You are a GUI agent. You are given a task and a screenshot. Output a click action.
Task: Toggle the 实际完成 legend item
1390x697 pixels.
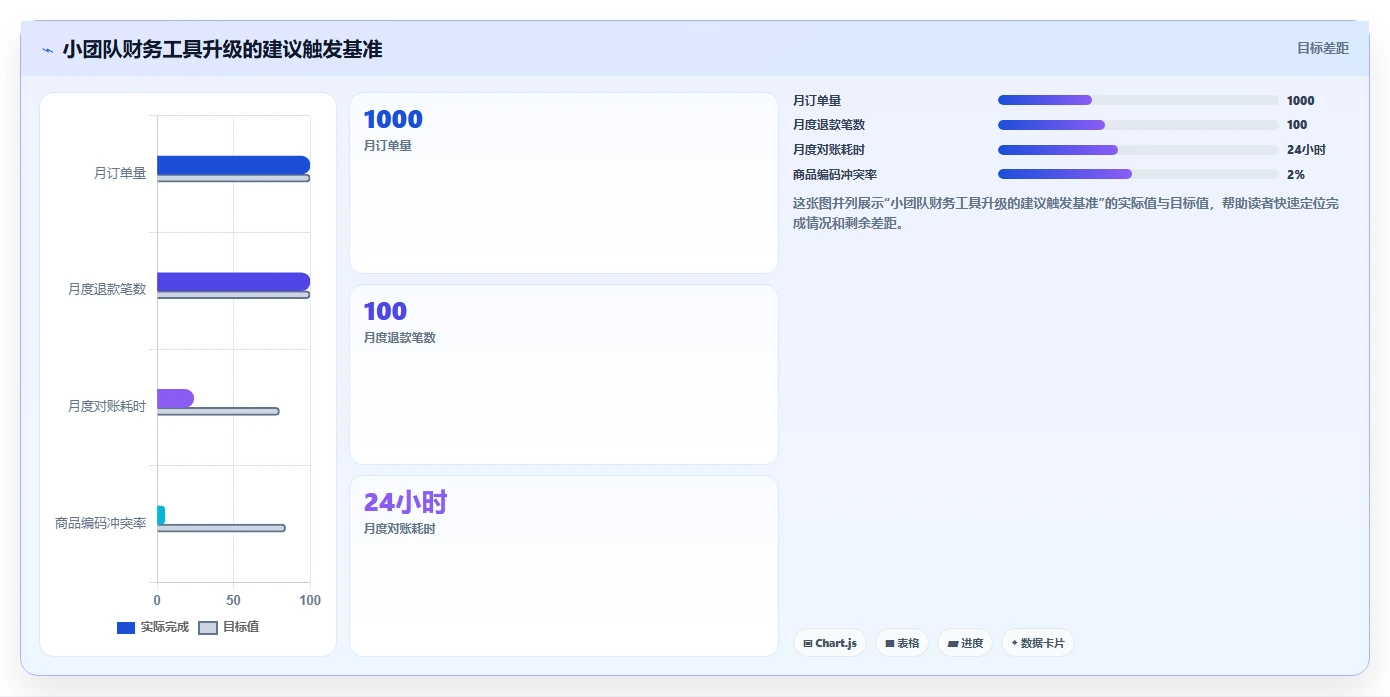click(x=153, y=627)
